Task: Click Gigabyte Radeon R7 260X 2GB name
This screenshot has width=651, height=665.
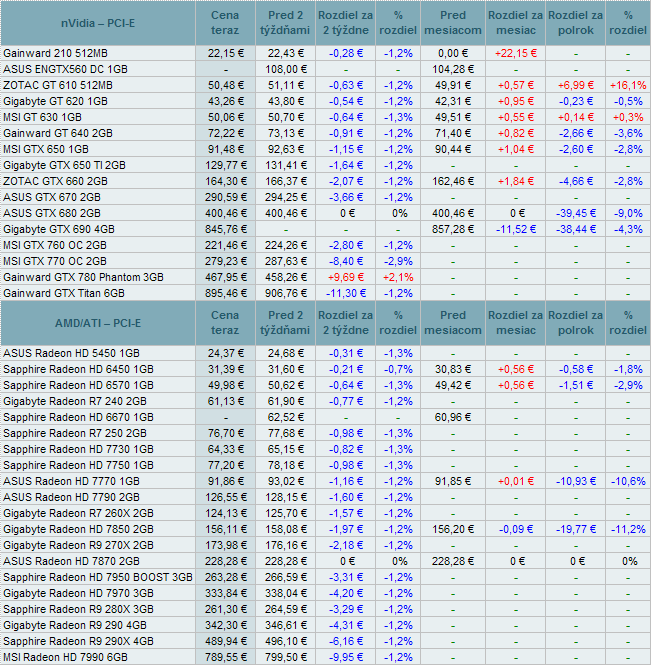Action: (78, 514)
